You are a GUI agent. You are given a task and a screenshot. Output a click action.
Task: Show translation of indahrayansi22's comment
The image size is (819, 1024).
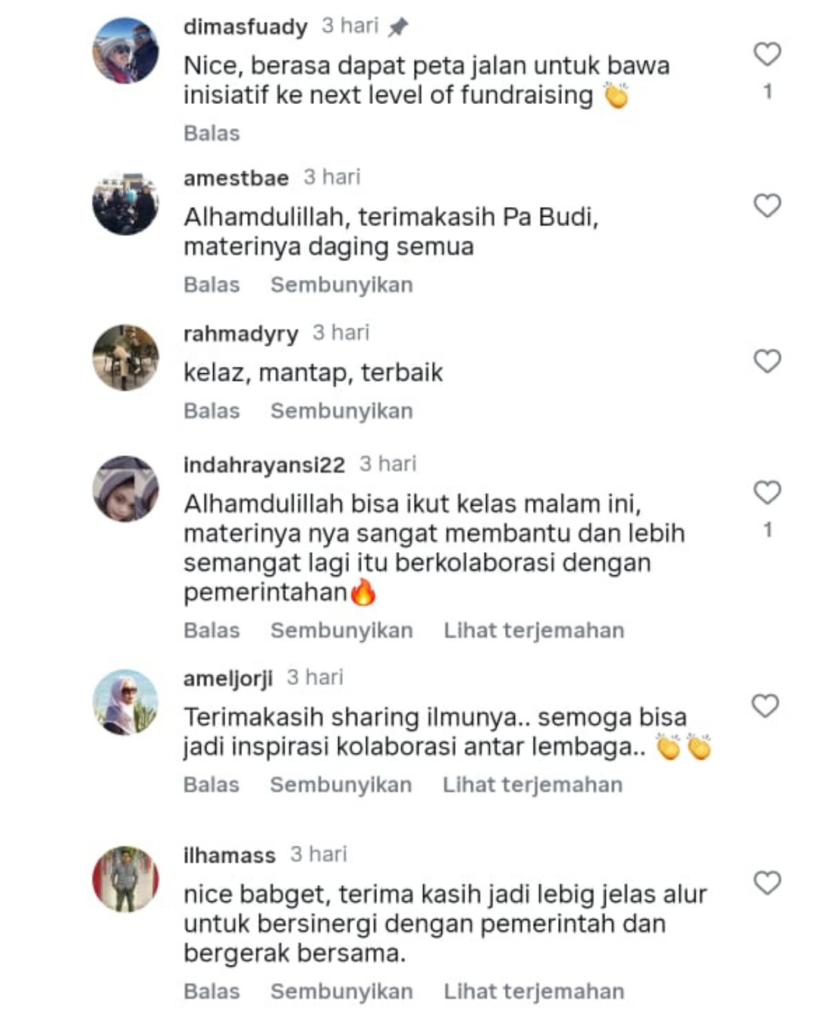[x=534, y=631]
